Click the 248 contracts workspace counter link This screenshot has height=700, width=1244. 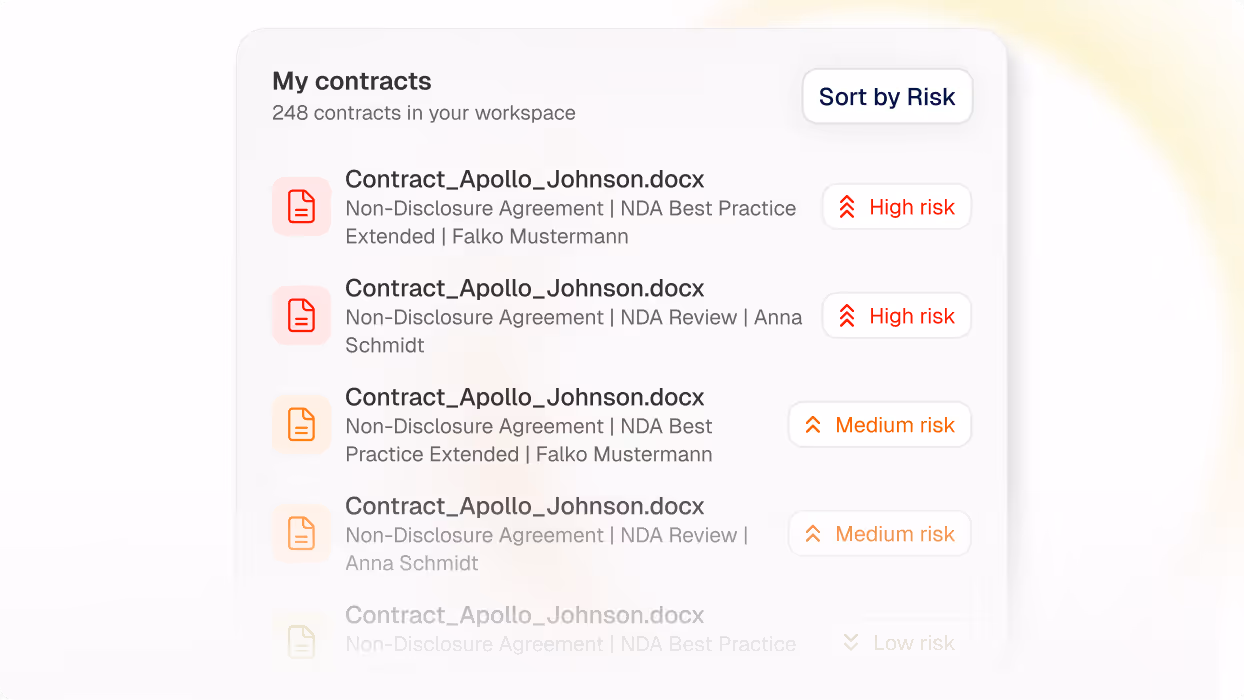pos(423,113)
